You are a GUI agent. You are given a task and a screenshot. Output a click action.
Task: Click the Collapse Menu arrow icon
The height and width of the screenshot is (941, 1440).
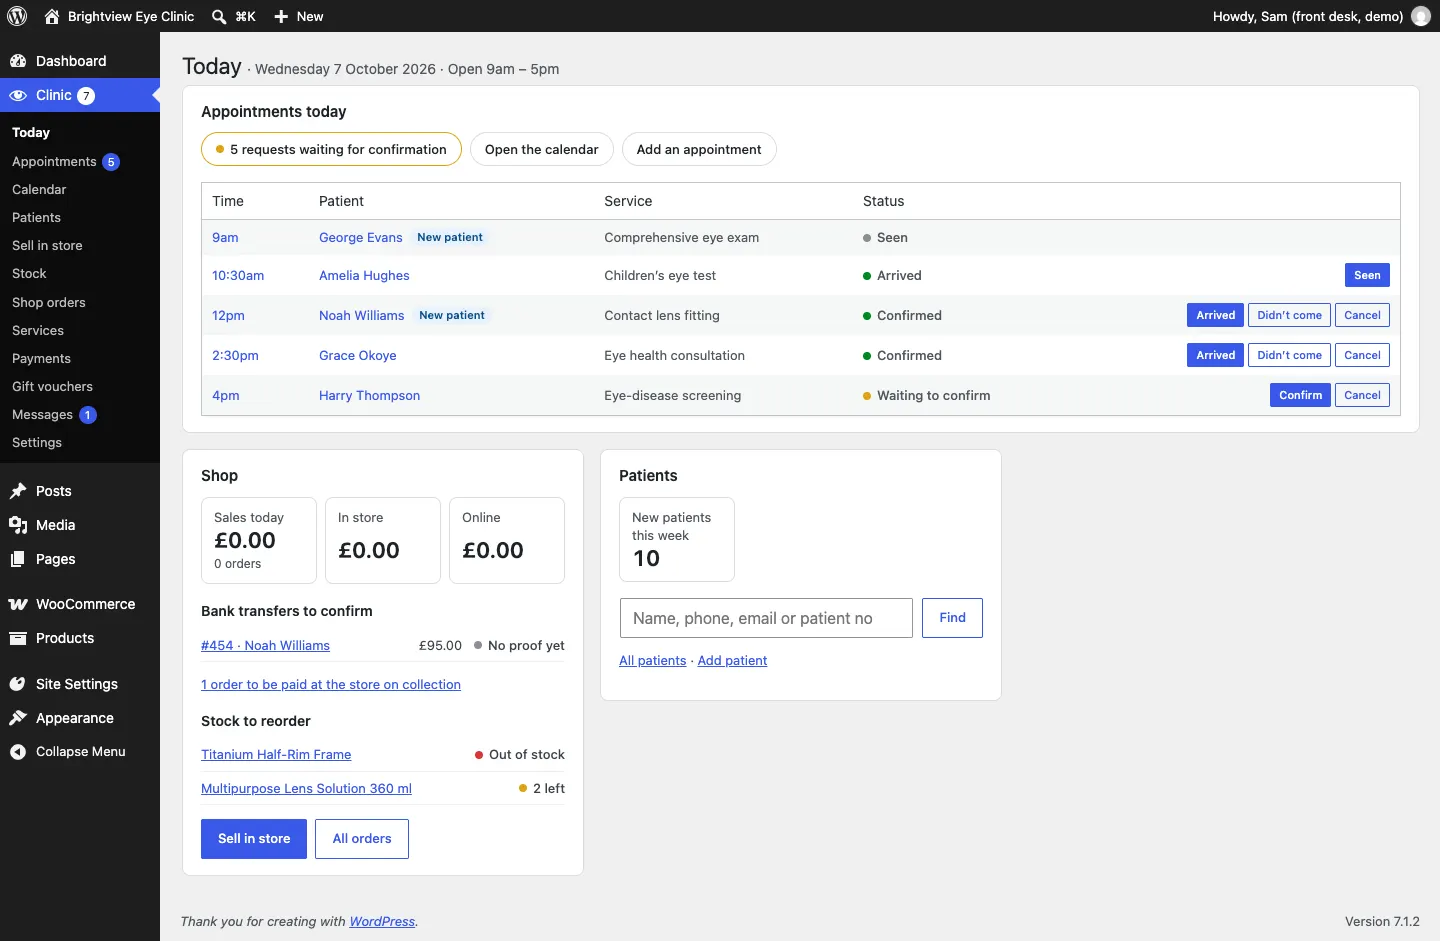[x=18, y=752]
